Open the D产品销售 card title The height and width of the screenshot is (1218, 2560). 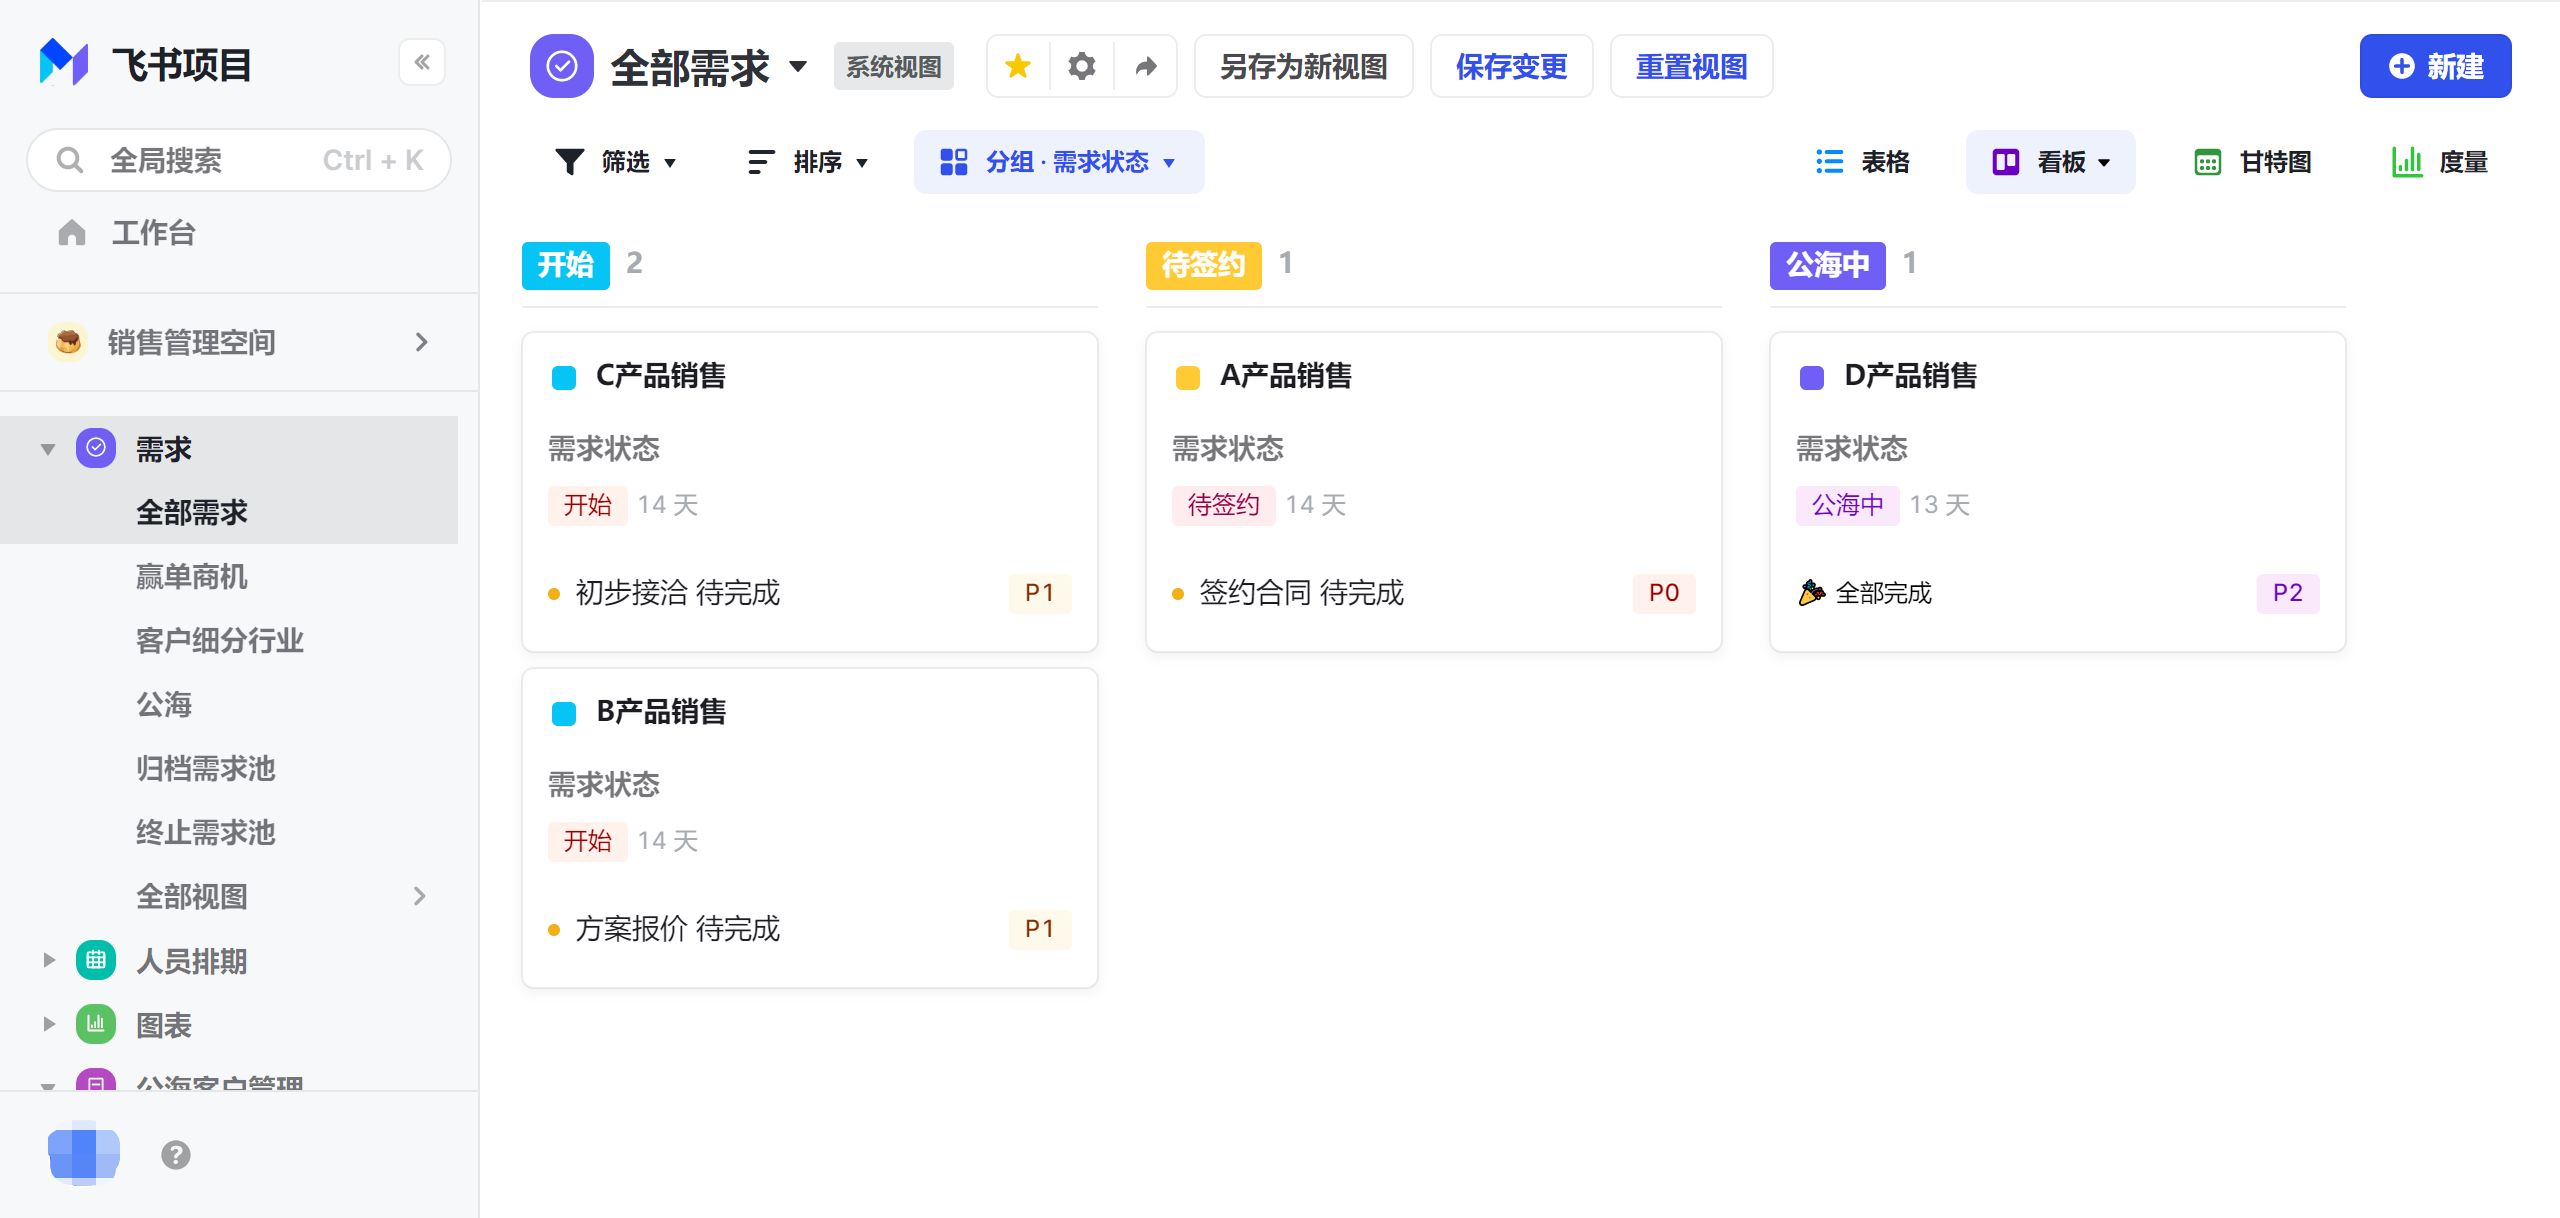(x=1910, y=376)
